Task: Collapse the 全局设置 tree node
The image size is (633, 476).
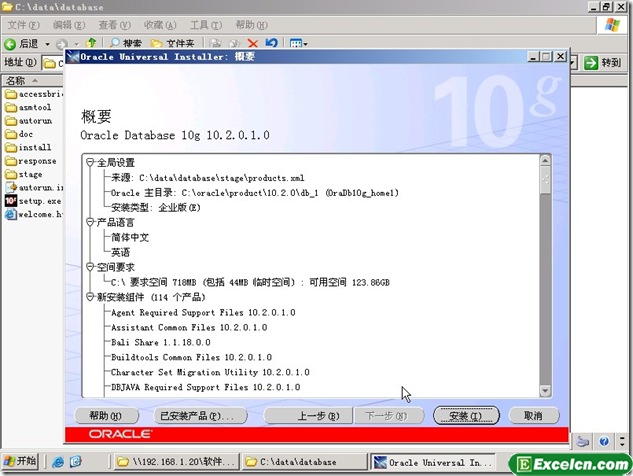Action: [x=90, y=163]
